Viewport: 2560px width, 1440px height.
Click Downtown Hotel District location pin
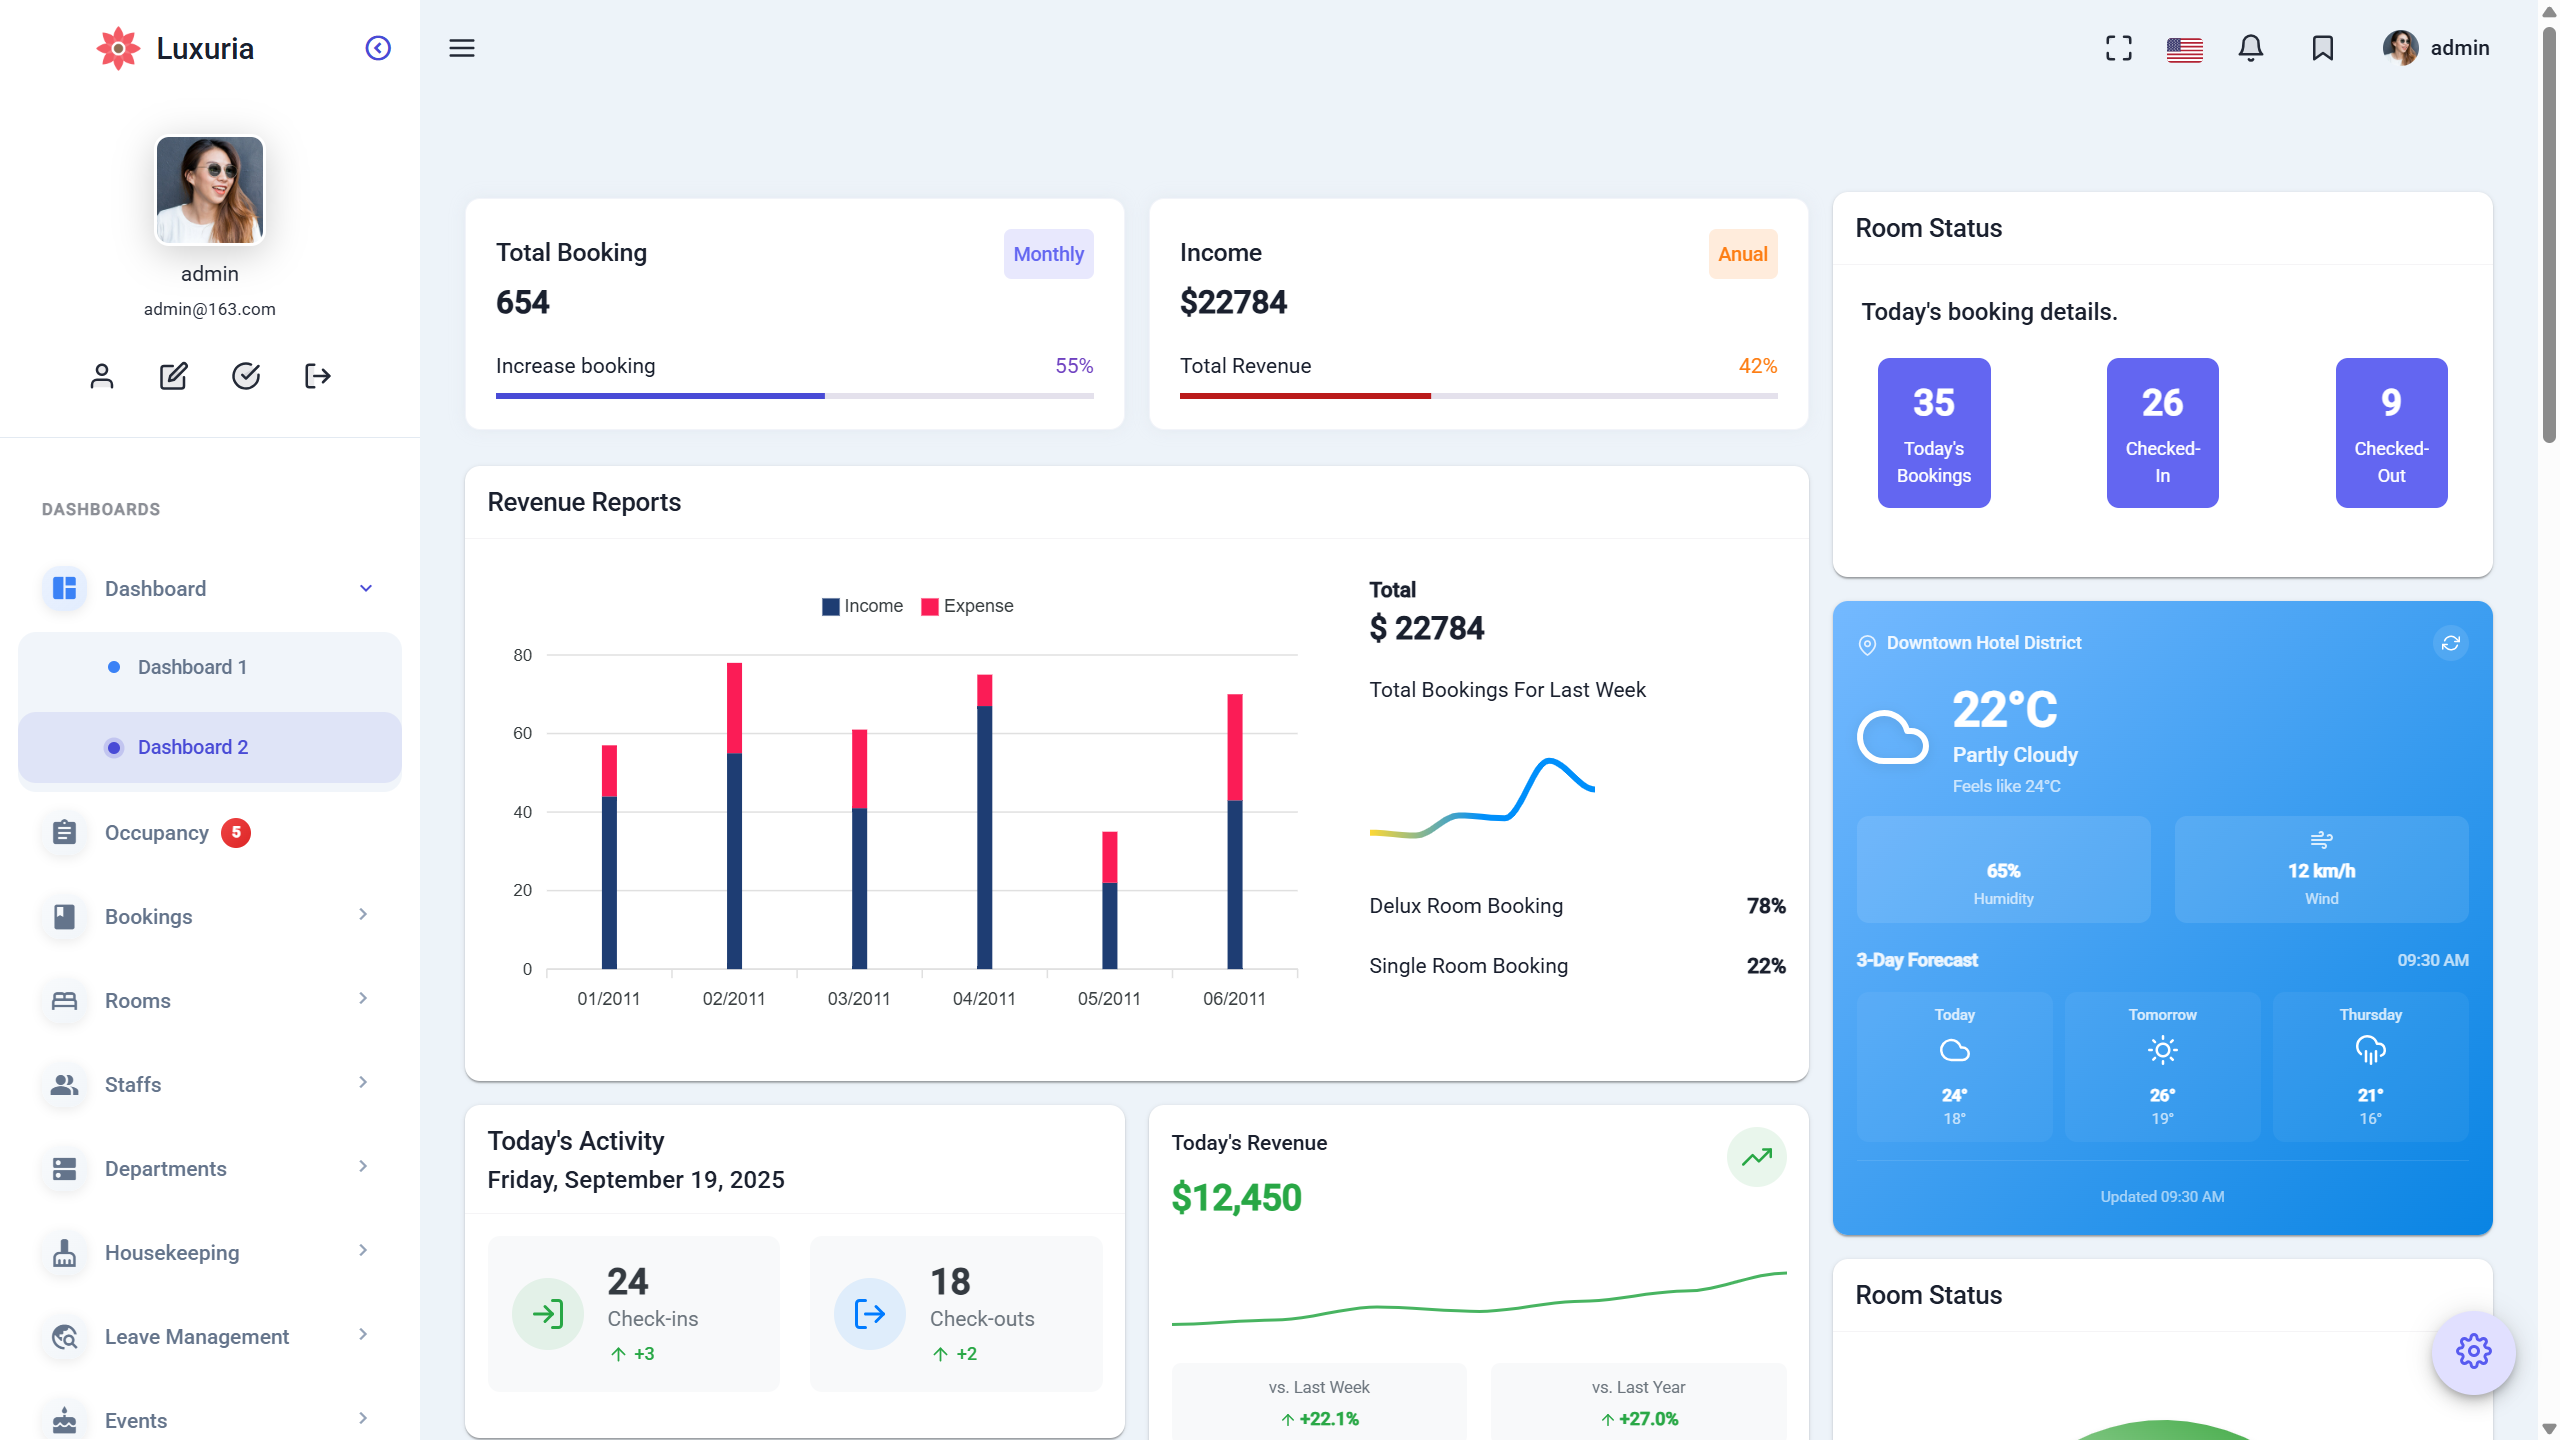1866,644
